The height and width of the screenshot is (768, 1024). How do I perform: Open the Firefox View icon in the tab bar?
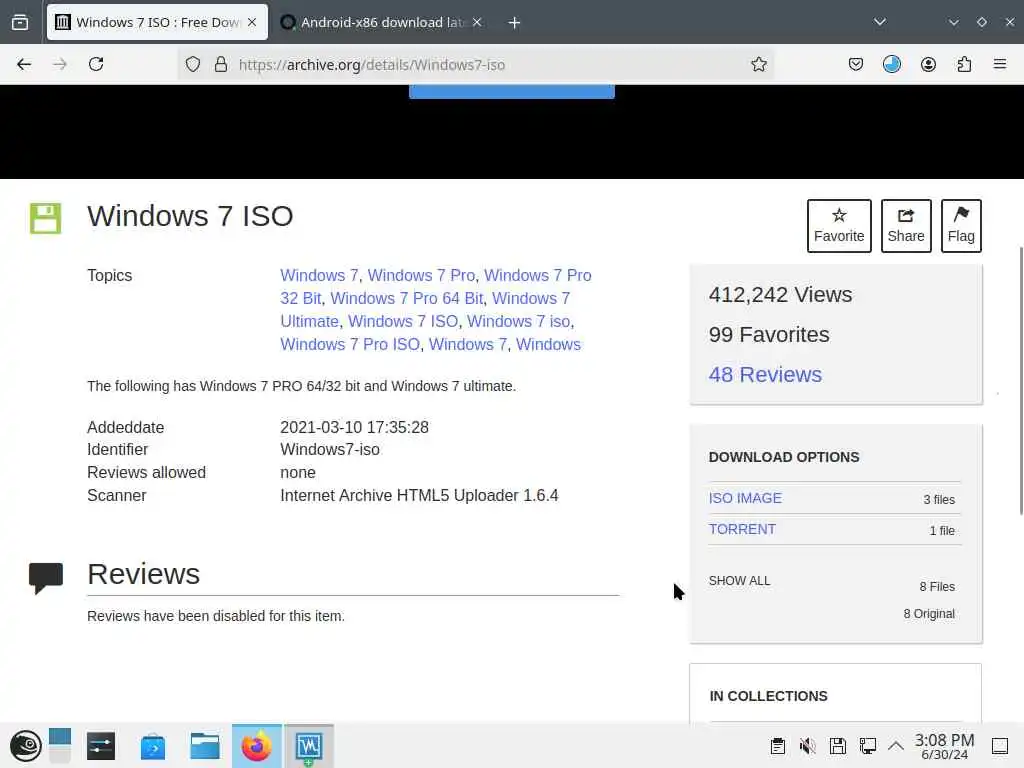[x=20, y=22]
